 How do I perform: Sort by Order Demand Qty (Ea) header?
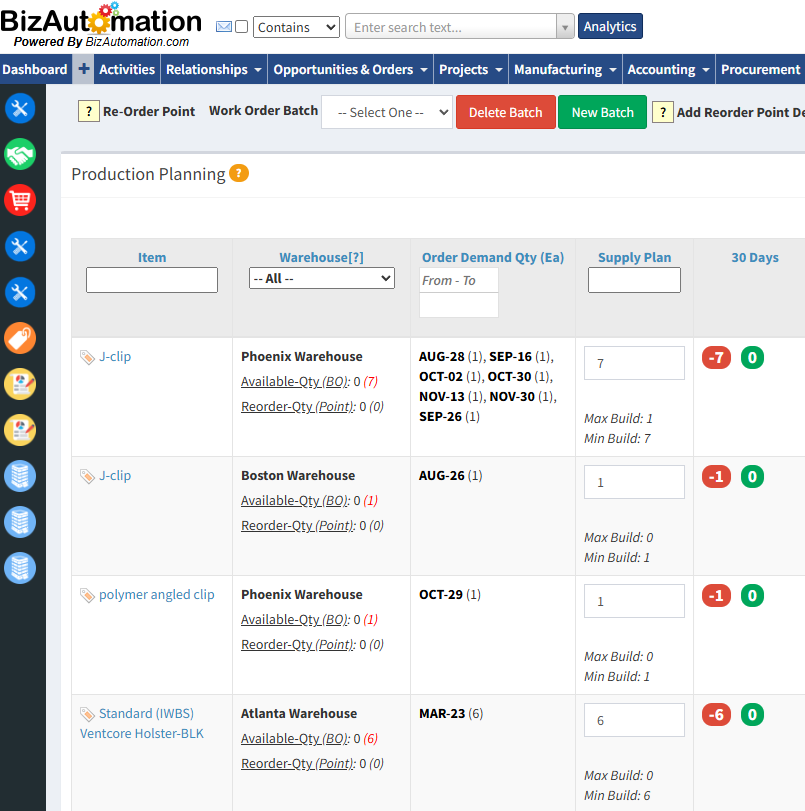[493, 258]
